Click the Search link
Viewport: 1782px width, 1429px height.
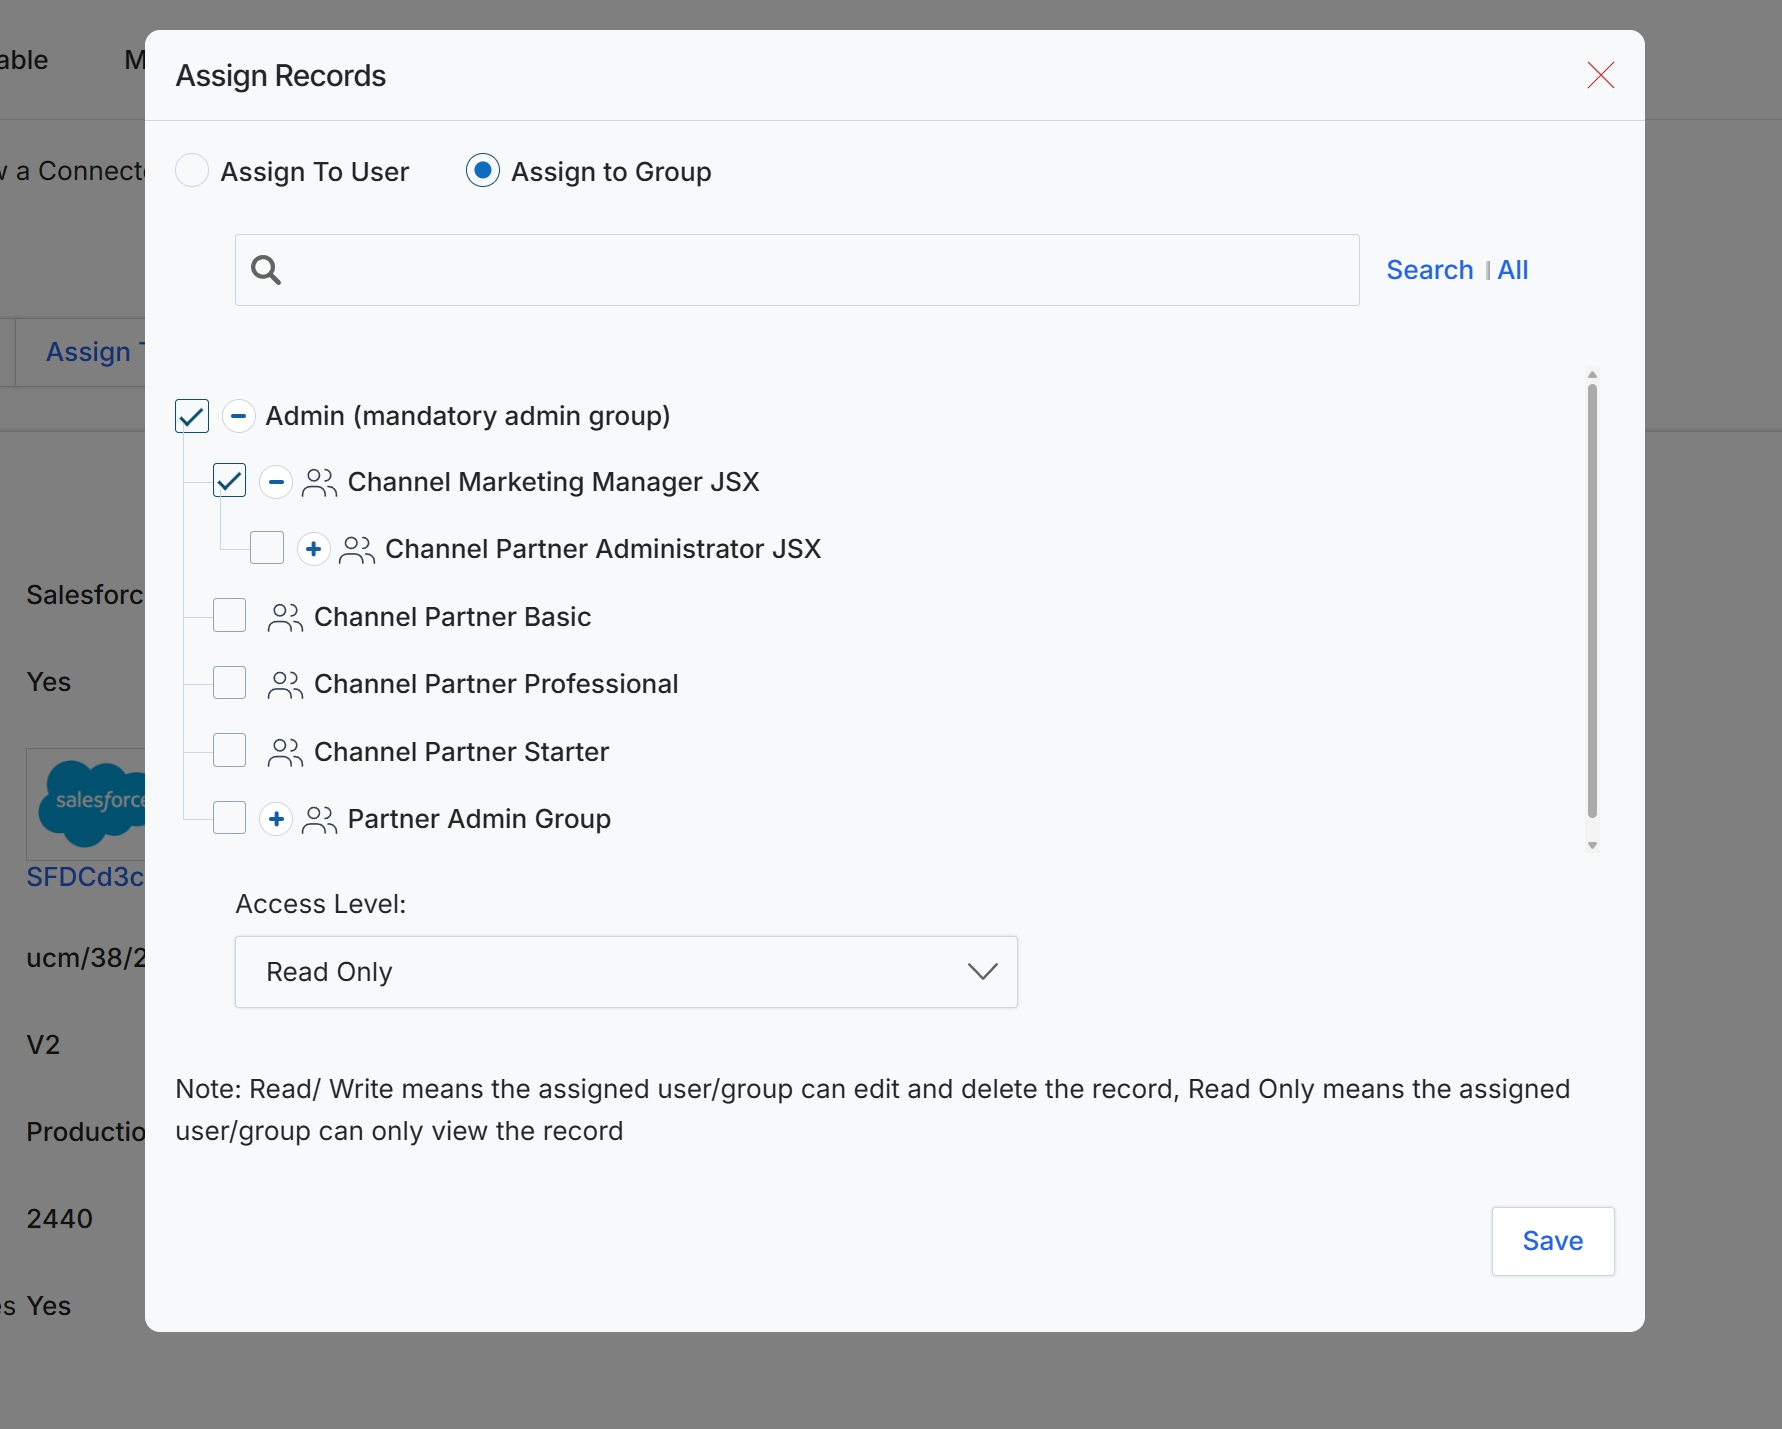point(1429,270)
